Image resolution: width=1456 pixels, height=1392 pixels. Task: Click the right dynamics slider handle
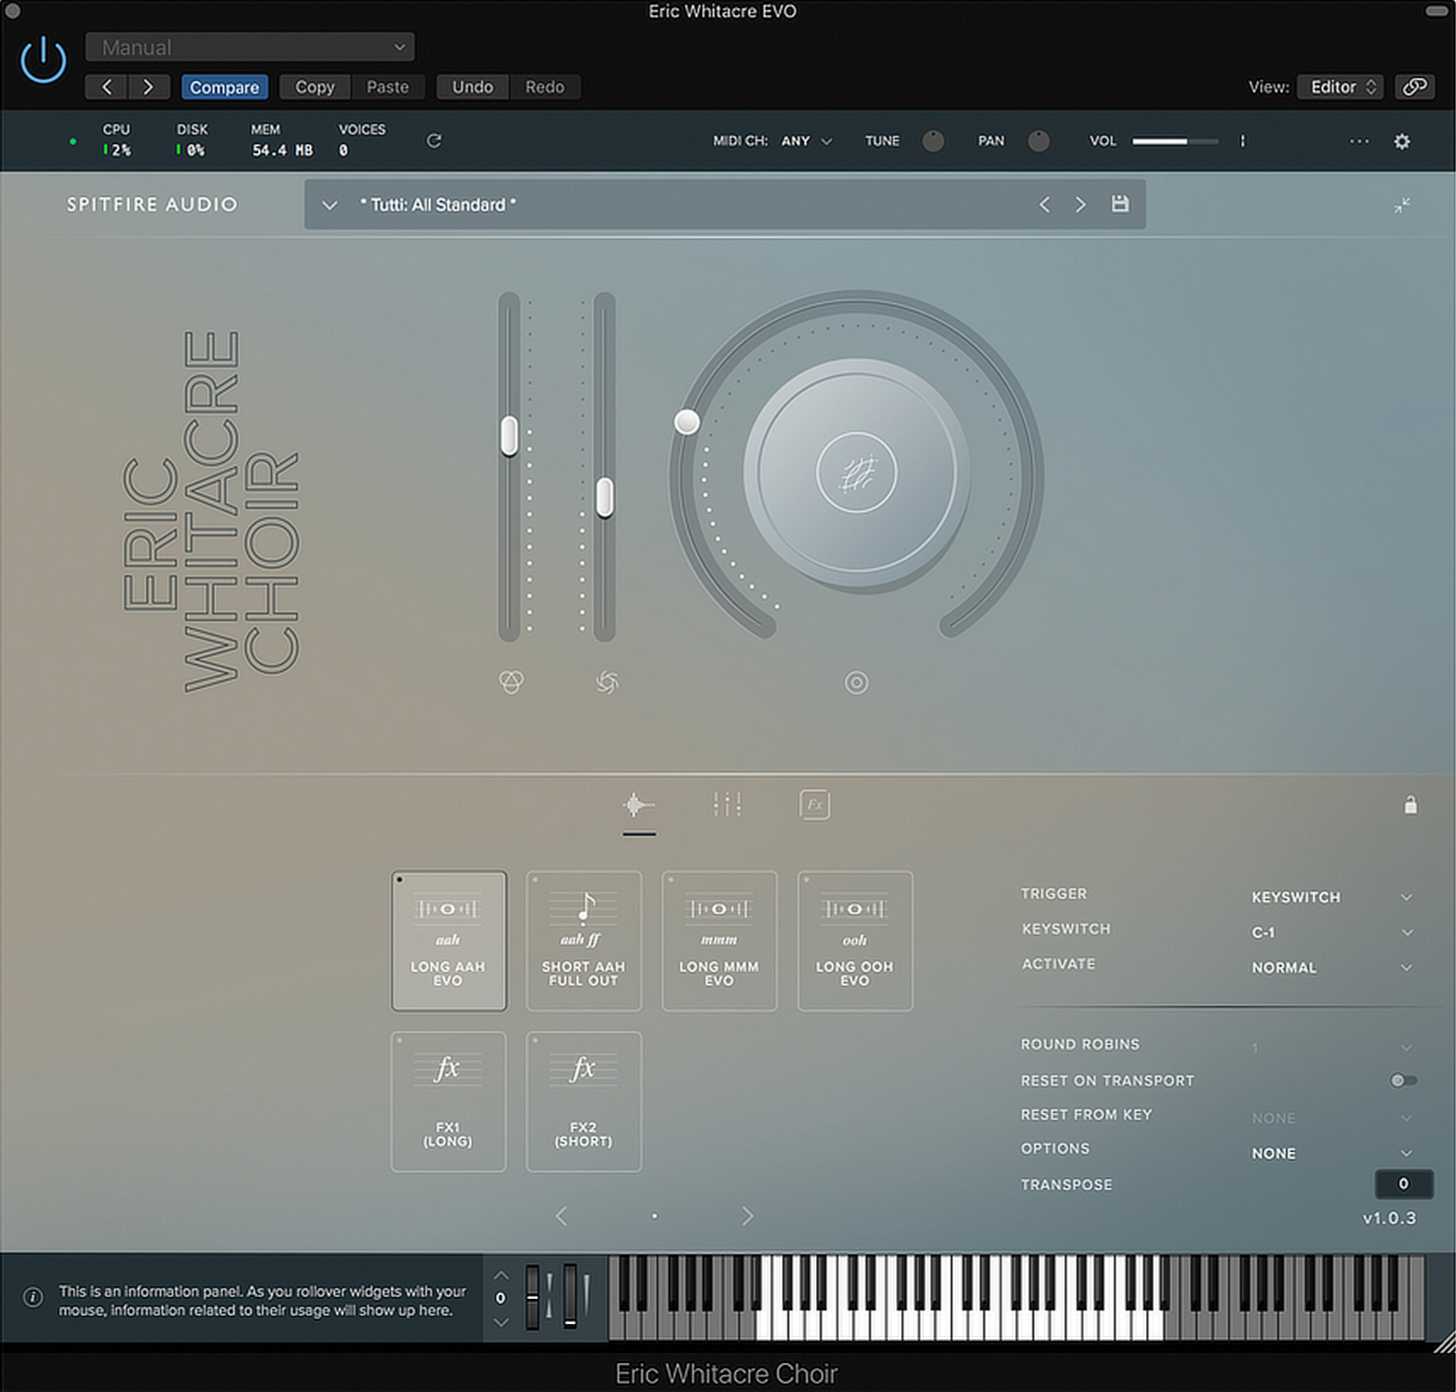pos(604,497)
